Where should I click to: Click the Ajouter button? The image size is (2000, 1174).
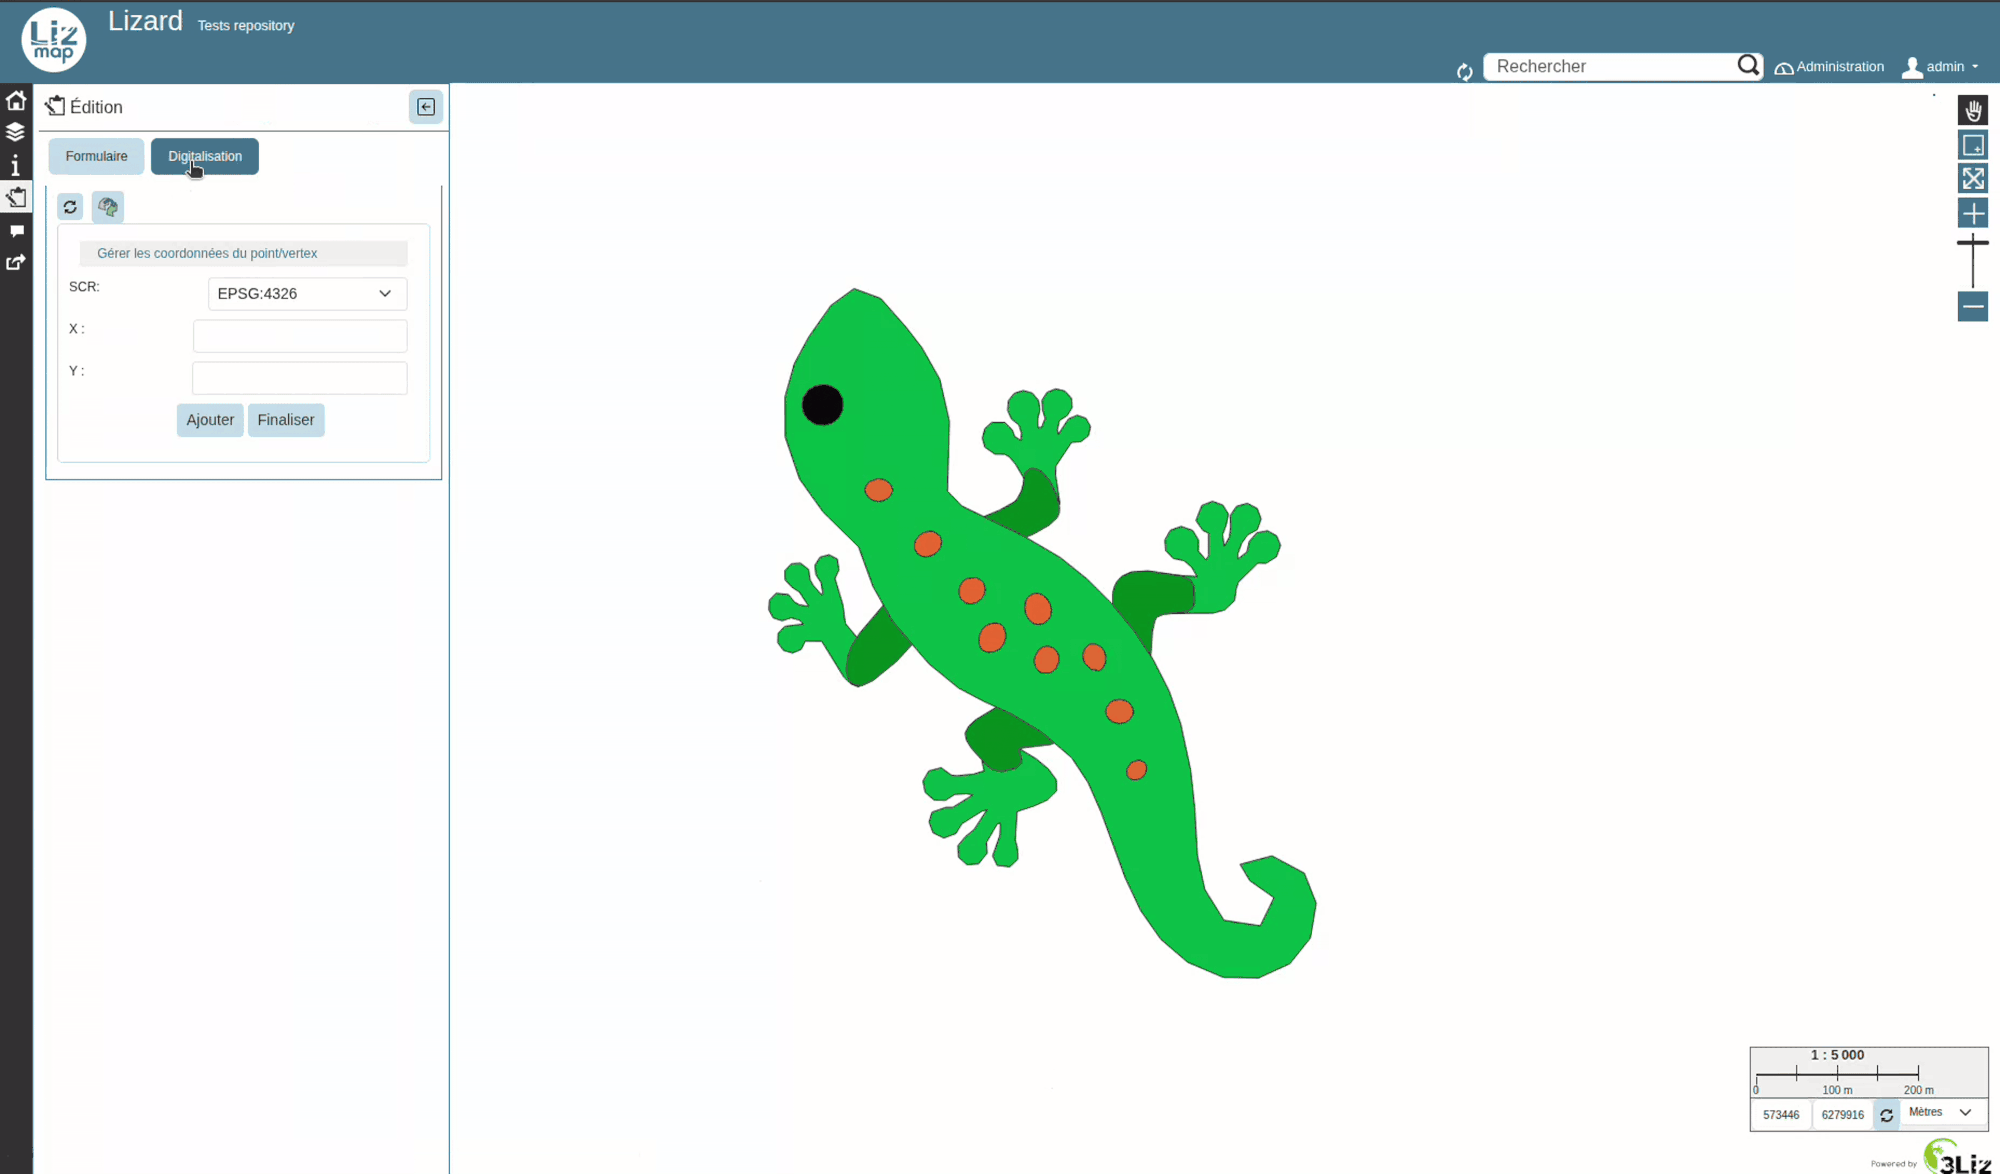point(210,420)
